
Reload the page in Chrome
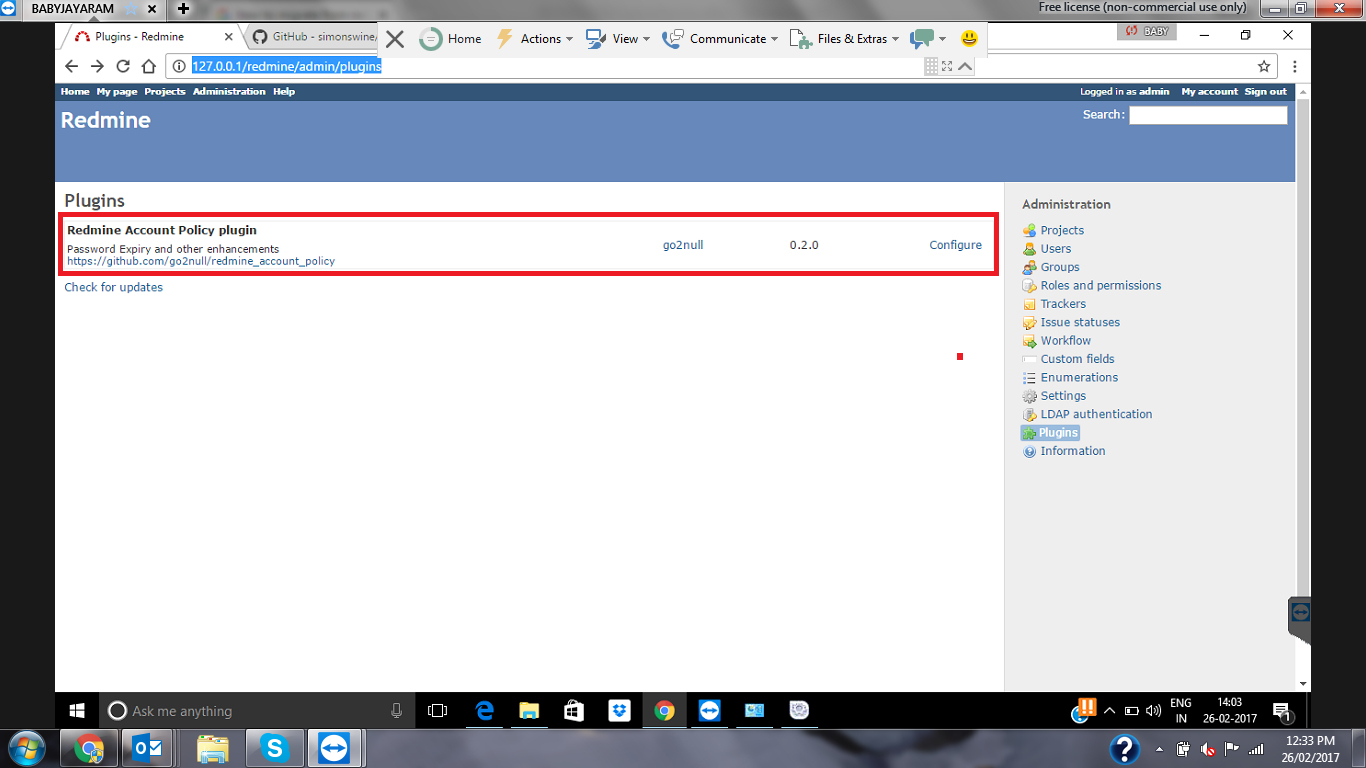(x=123, y=66)
